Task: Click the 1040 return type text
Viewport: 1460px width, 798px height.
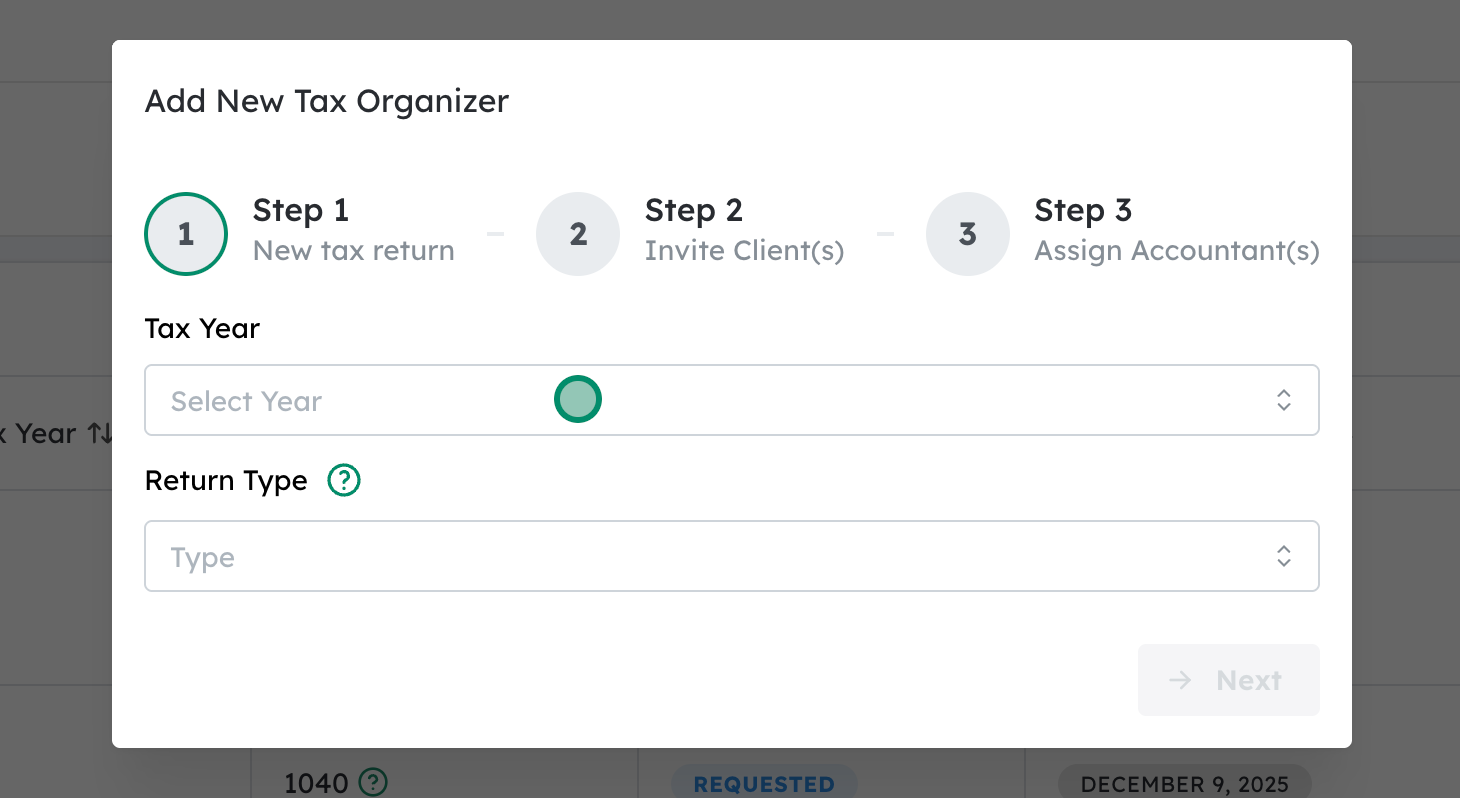Action: click(x=316, y=782)
